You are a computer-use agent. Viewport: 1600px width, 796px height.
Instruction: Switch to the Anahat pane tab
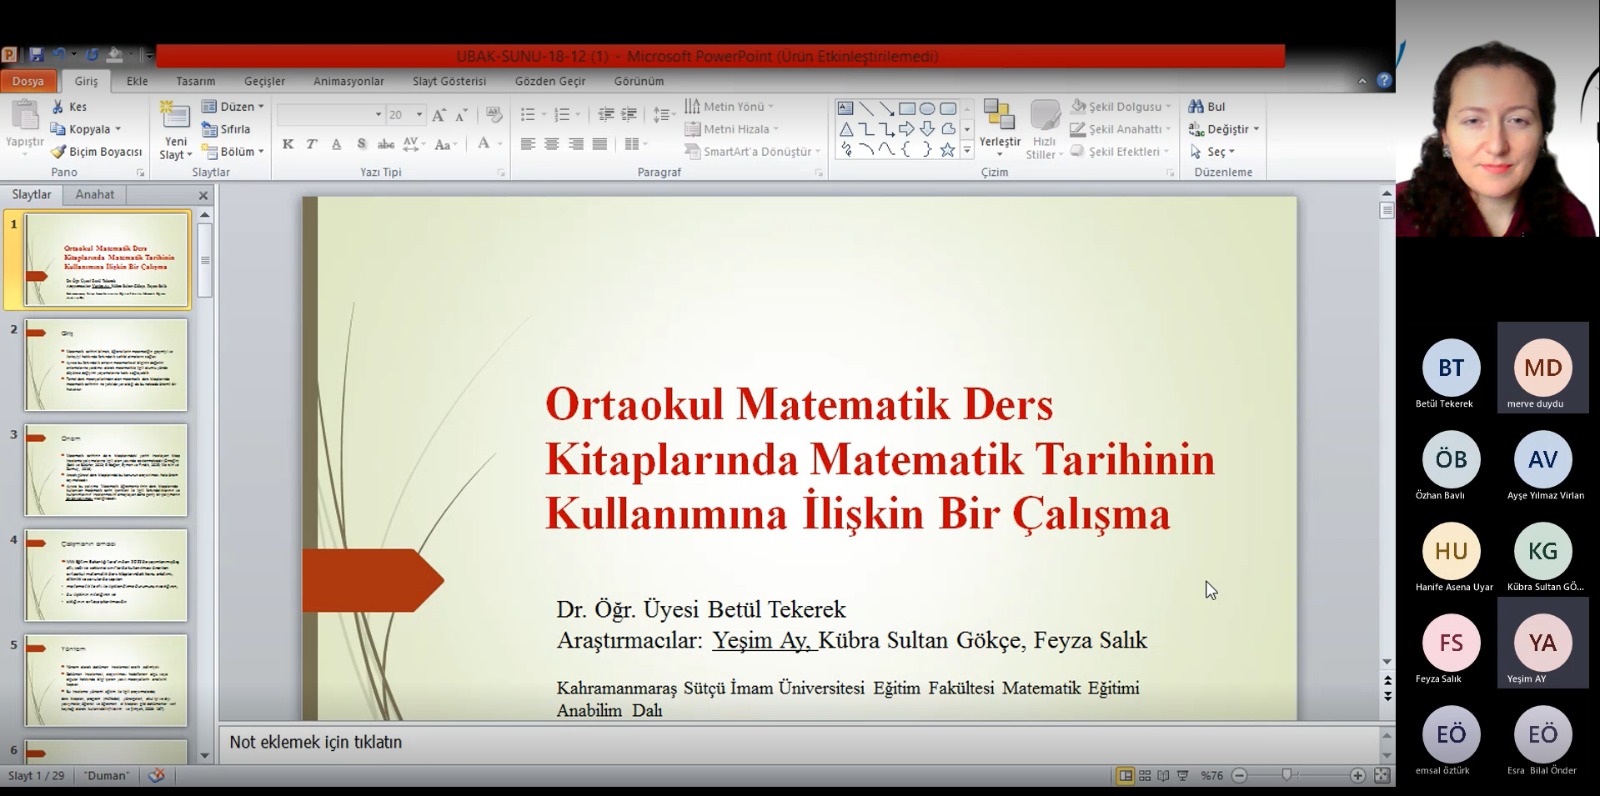pyautogui.click(x=95, y=195)
